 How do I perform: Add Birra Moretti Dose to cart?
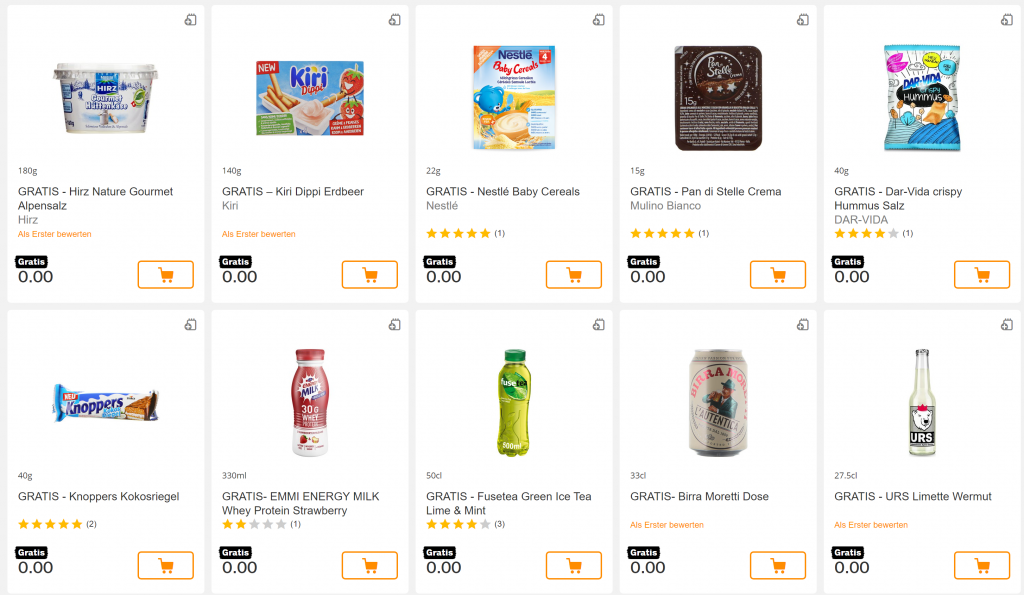click(777, 565)
